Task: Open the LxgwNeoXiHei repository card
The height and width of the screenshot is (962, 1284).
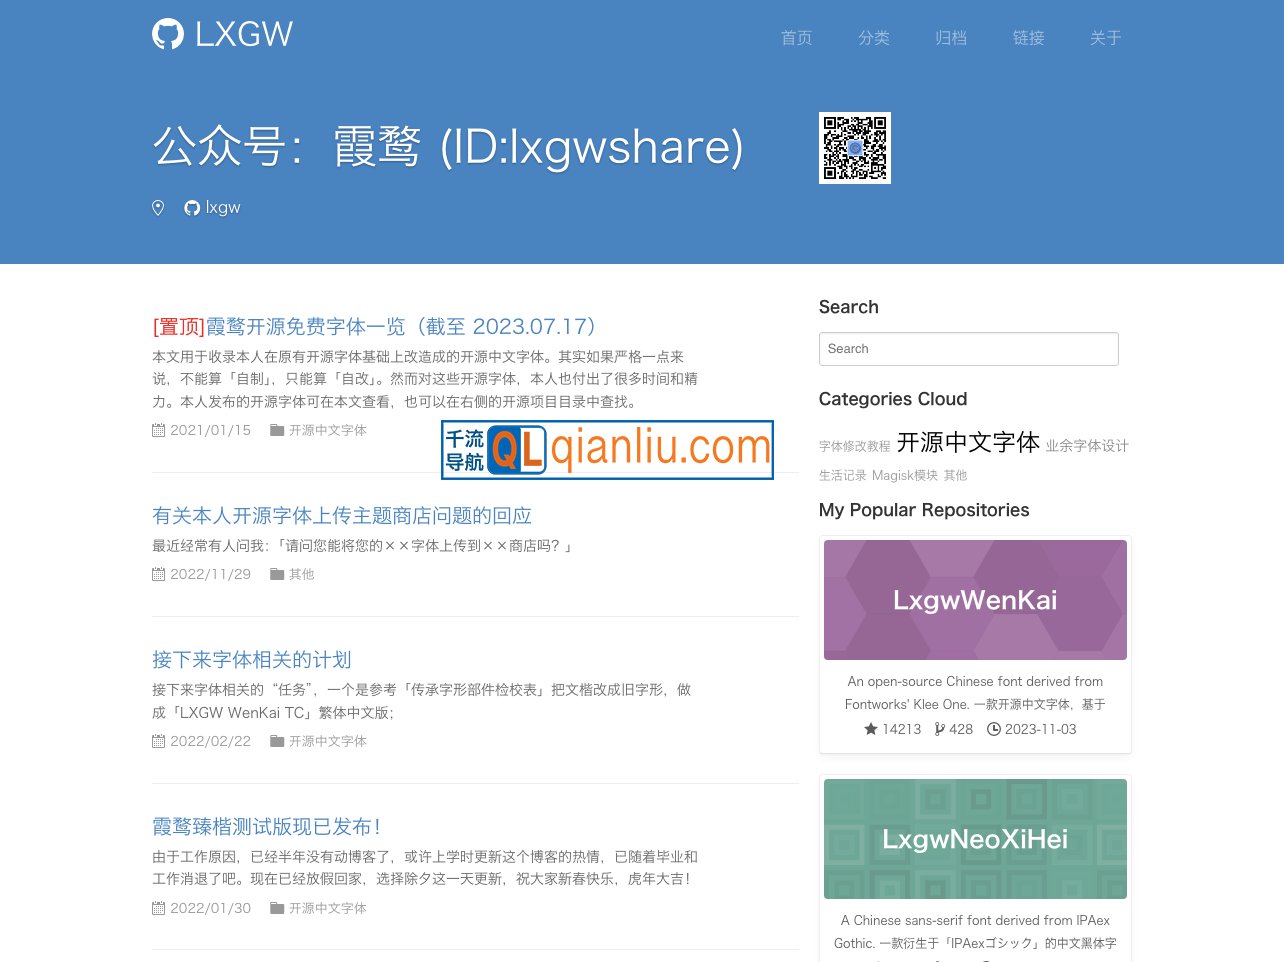Action: 975,839
